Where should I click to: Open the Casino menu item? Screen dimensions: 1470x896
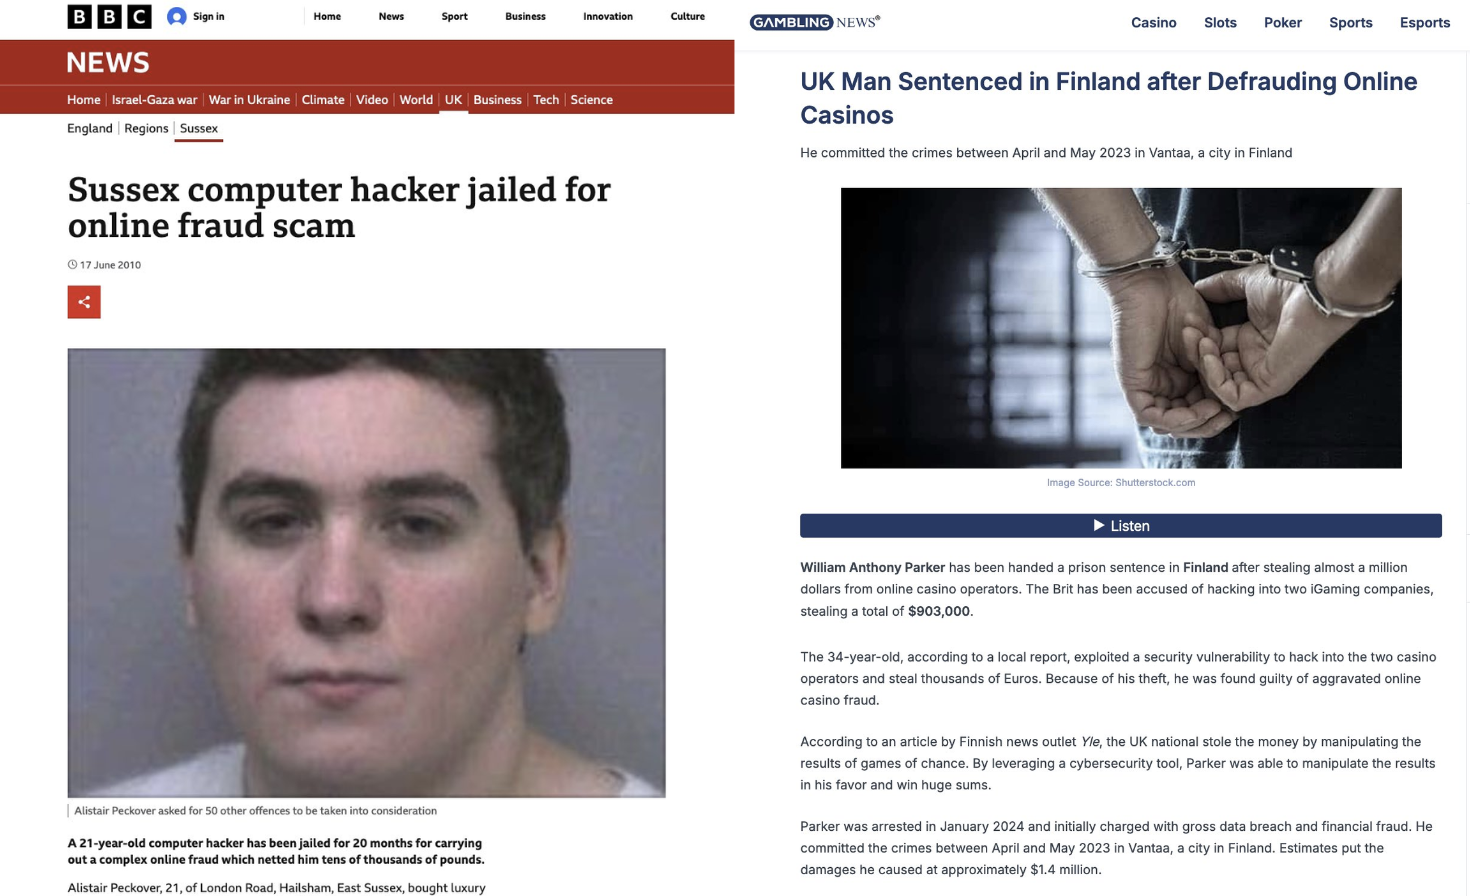[1153, 23]
